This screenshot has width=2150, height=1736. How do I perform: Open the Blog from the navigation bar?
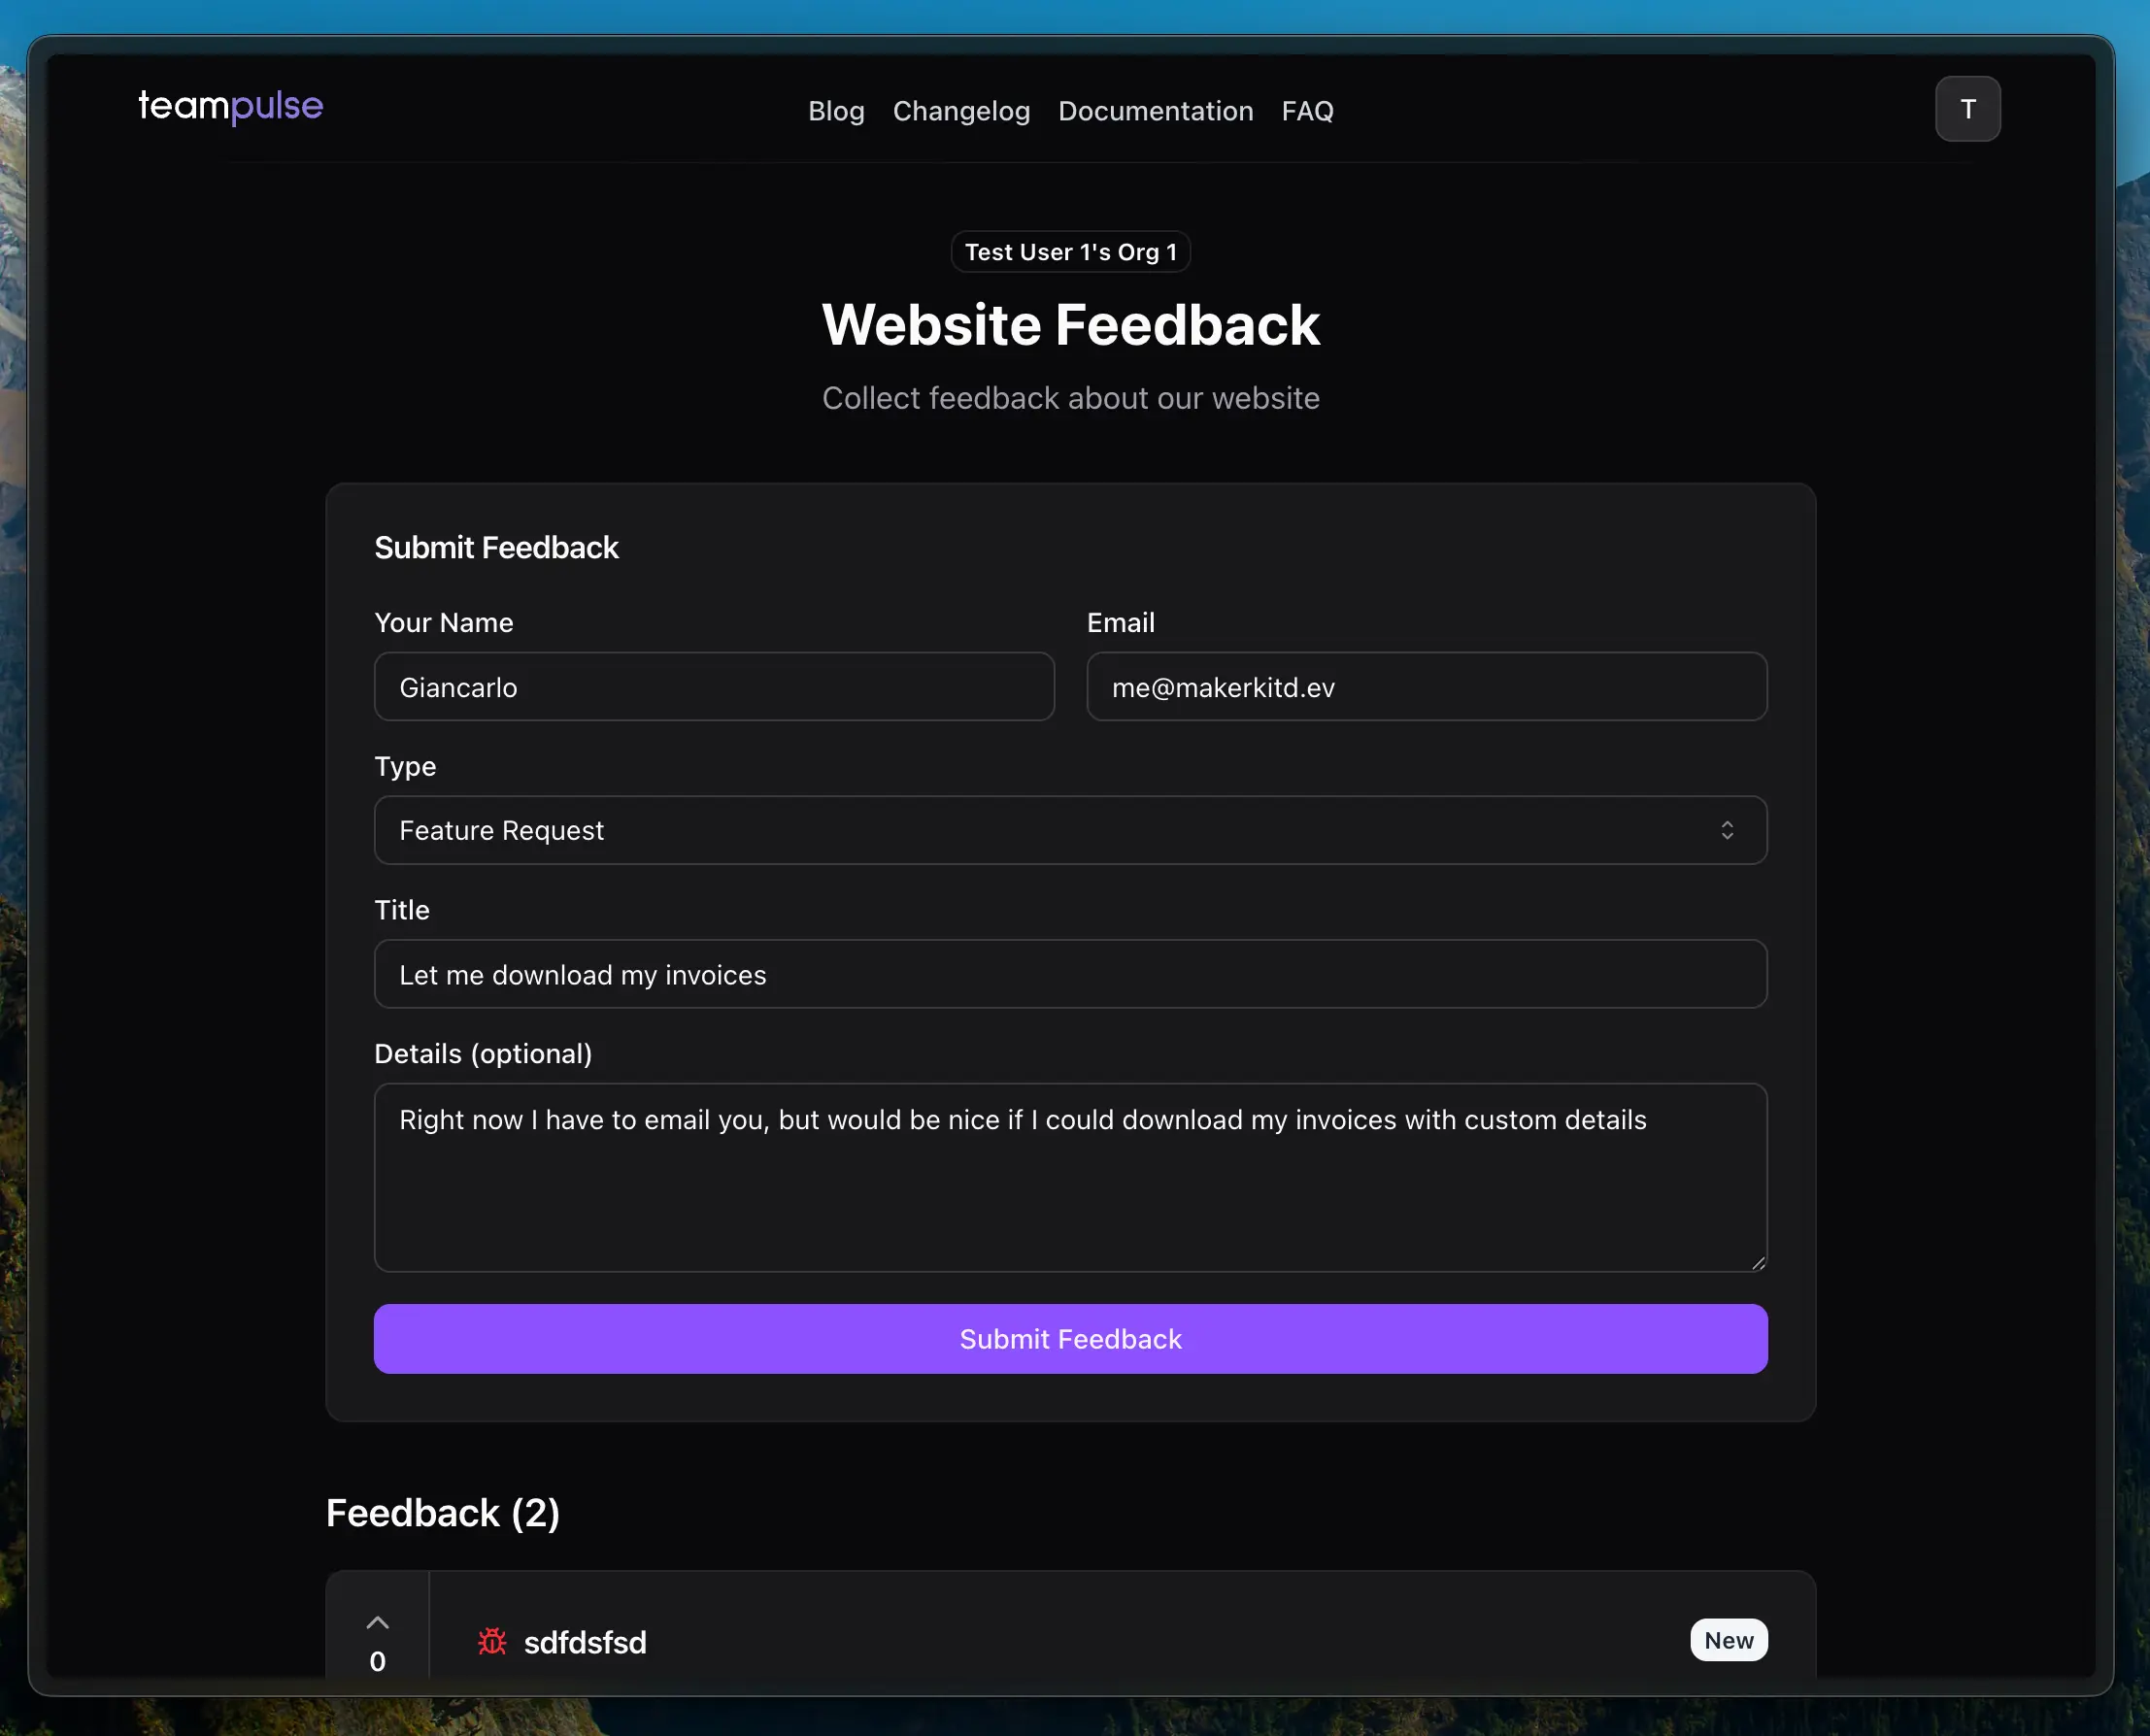tap(836, 111)
